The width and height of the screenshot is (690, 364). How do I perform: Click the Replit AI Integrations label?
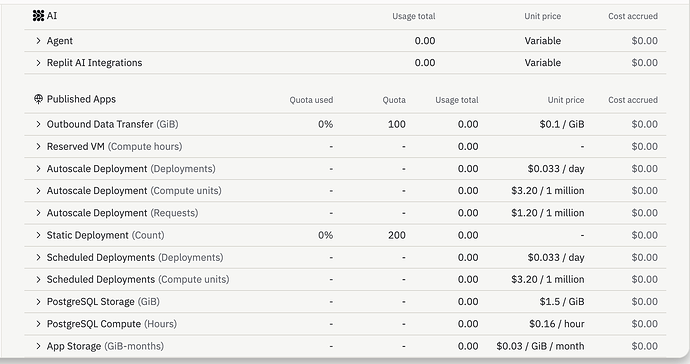[x=95, y=63]
